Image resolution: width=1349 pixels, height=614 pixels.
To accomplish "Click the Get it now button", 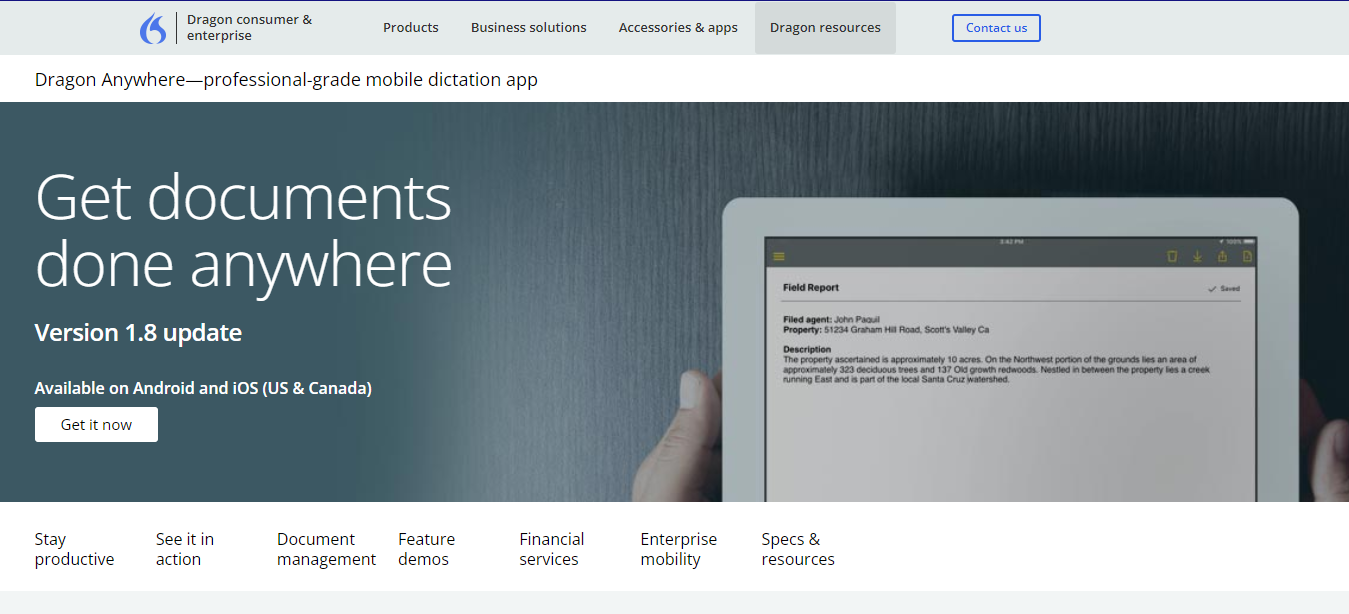I will point(96,424).
